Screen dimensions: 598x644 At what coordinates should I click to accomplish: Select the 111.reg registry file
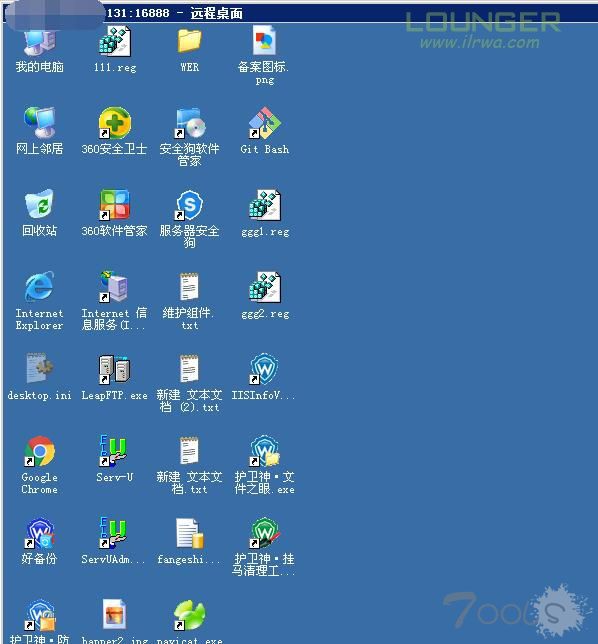(115, 41)
